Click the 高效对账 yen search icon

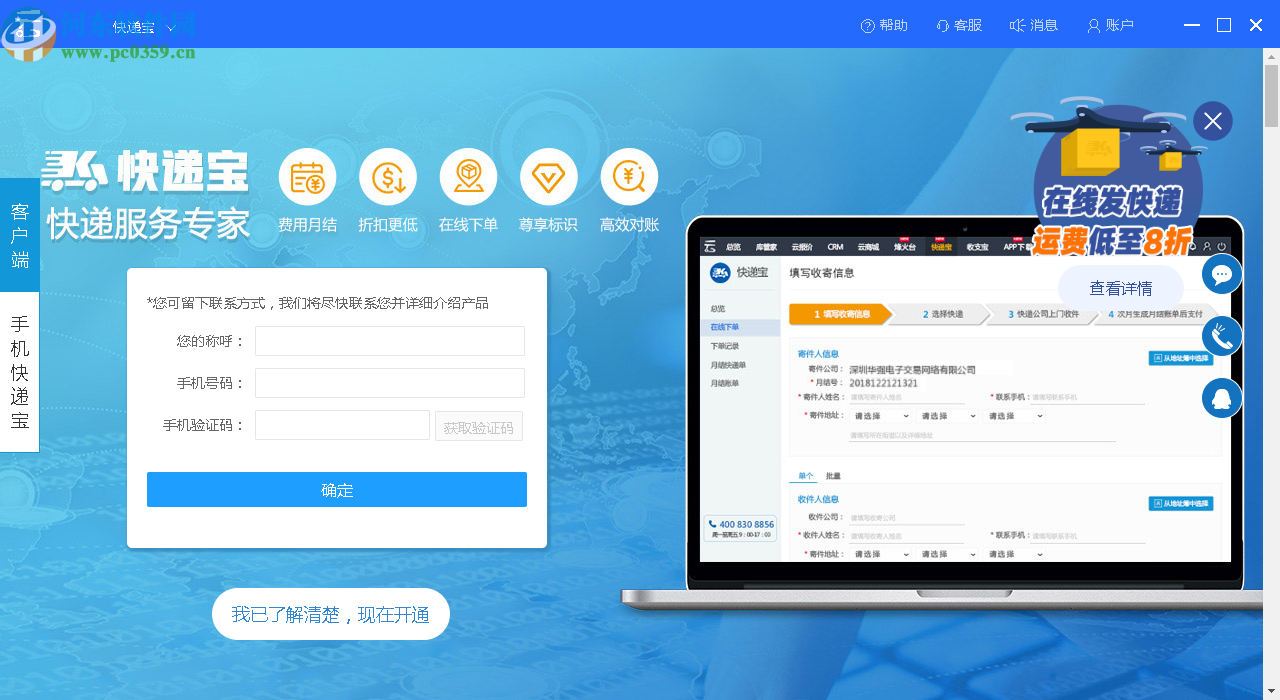629,178
